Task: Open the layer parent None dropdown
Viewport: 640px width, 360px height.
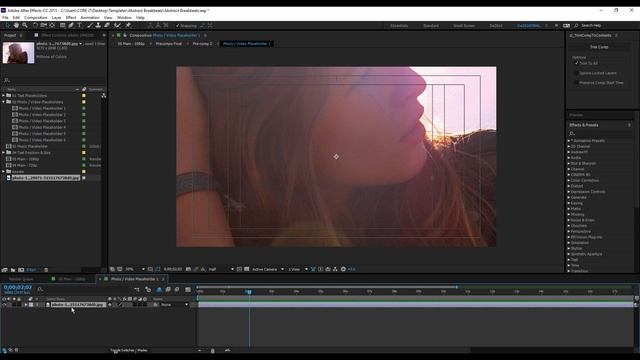Action: 174,304
